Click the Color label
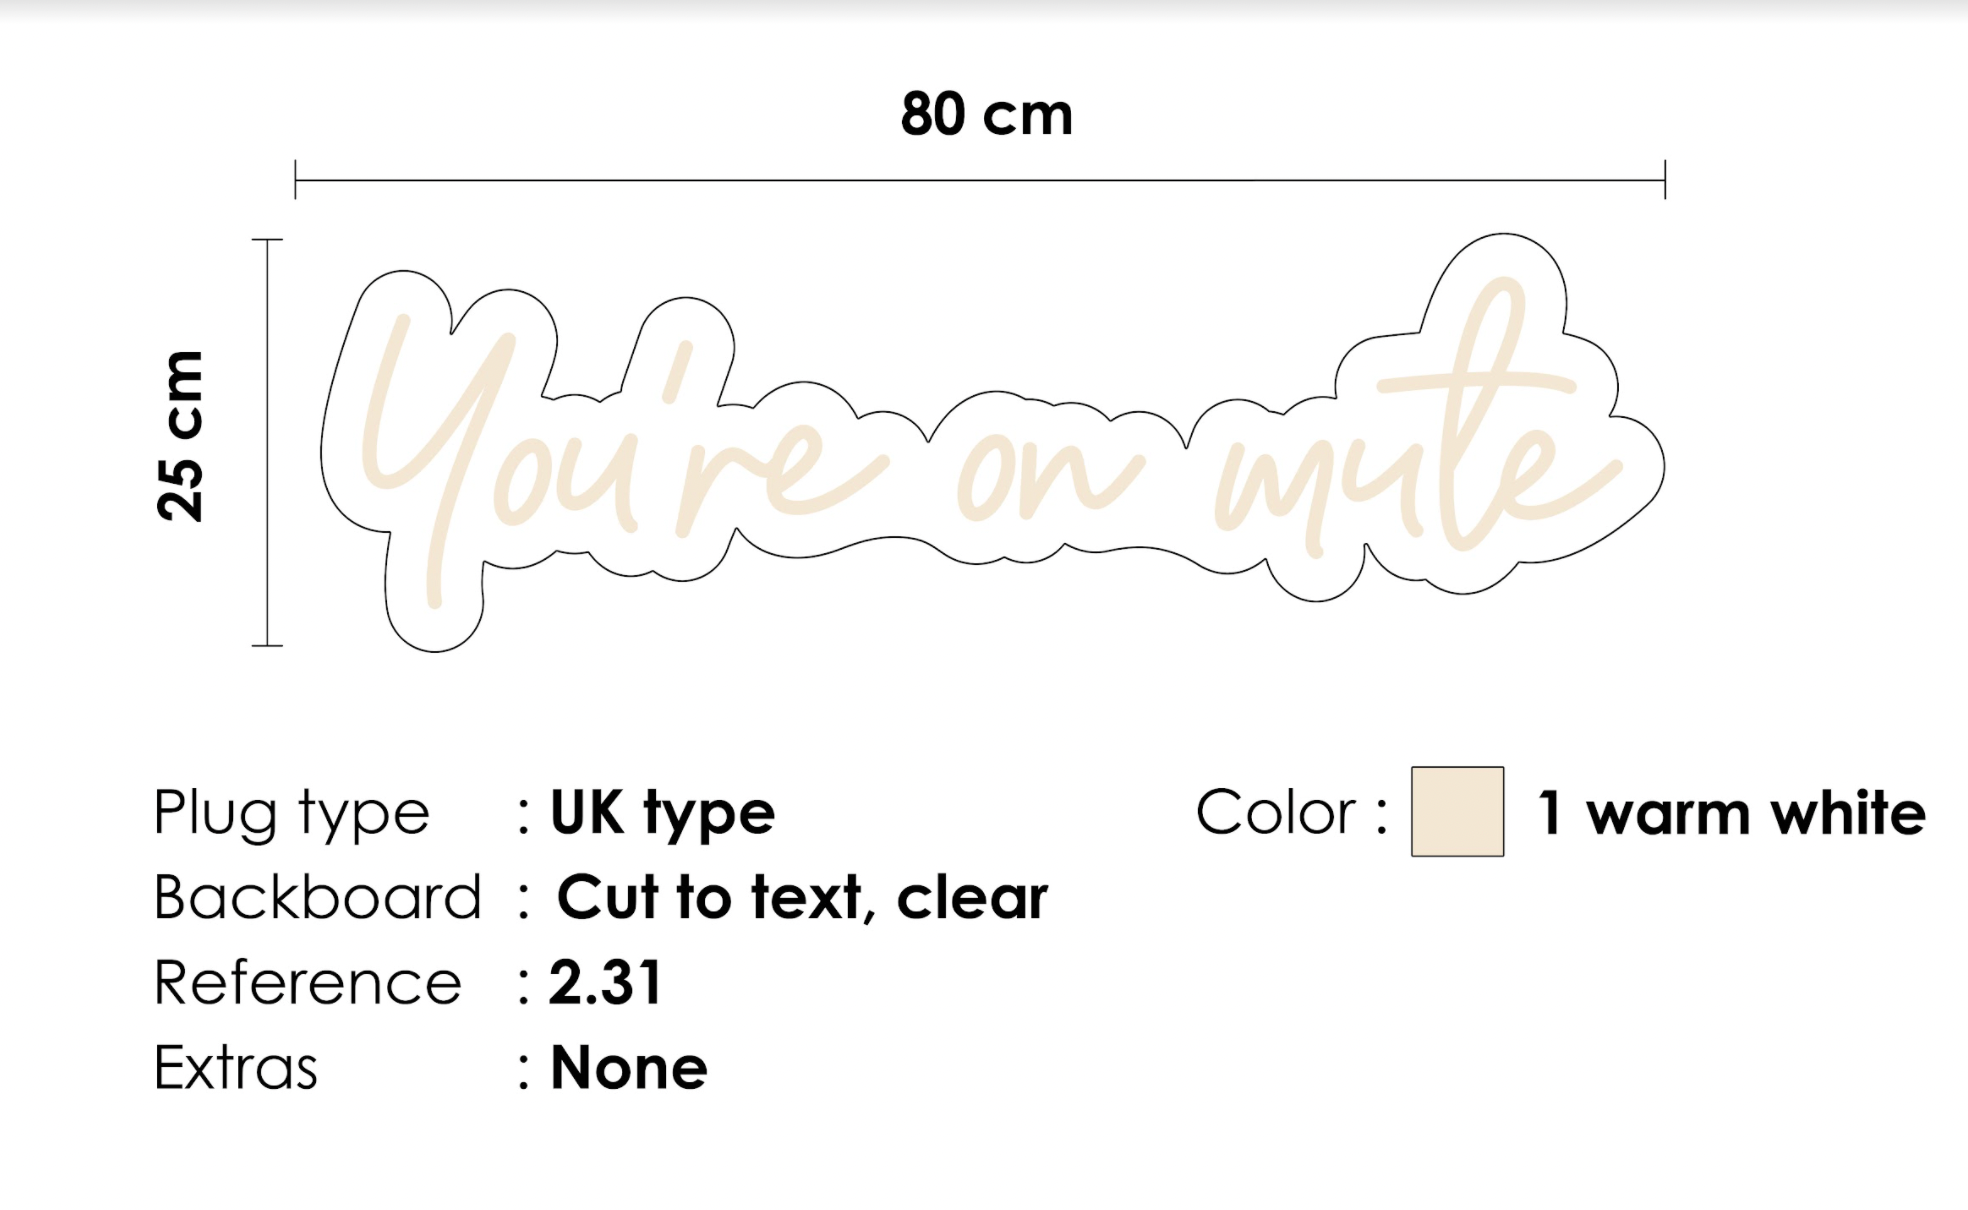The width and height of the screenshot is (1968, 1210). click(1292, 812)
